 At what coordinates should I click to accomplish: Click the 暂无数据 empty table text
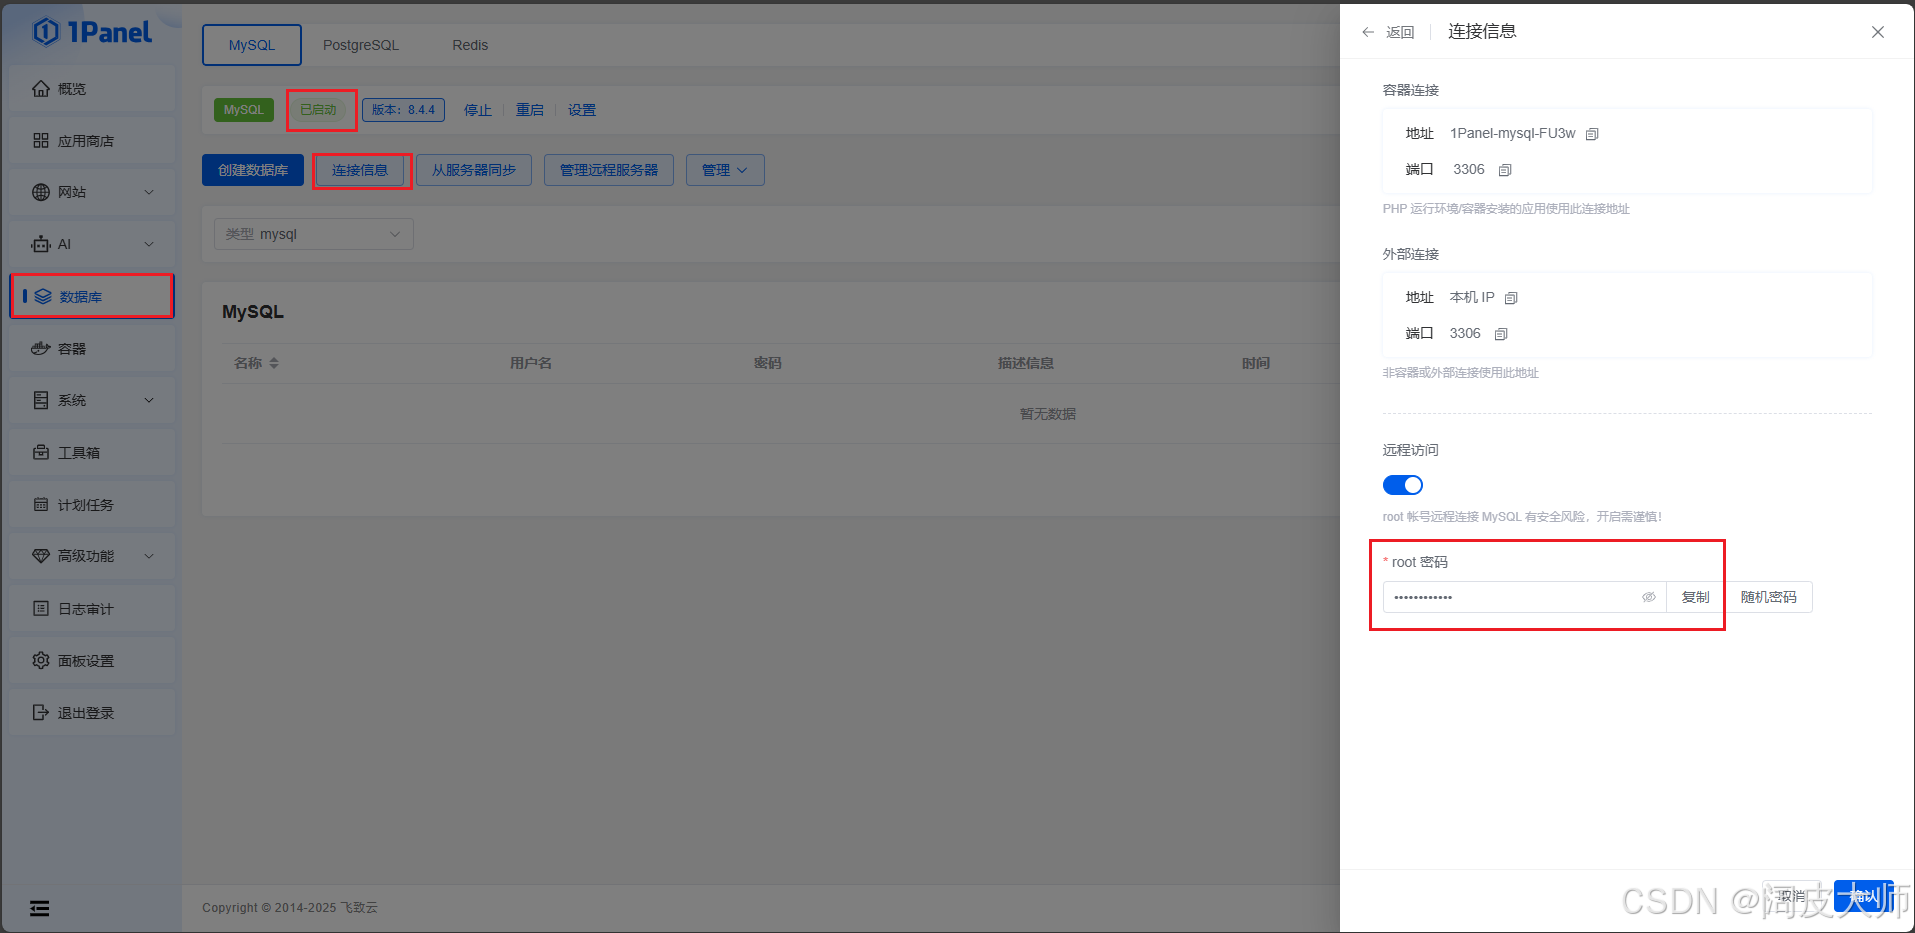click(1048, 414)
